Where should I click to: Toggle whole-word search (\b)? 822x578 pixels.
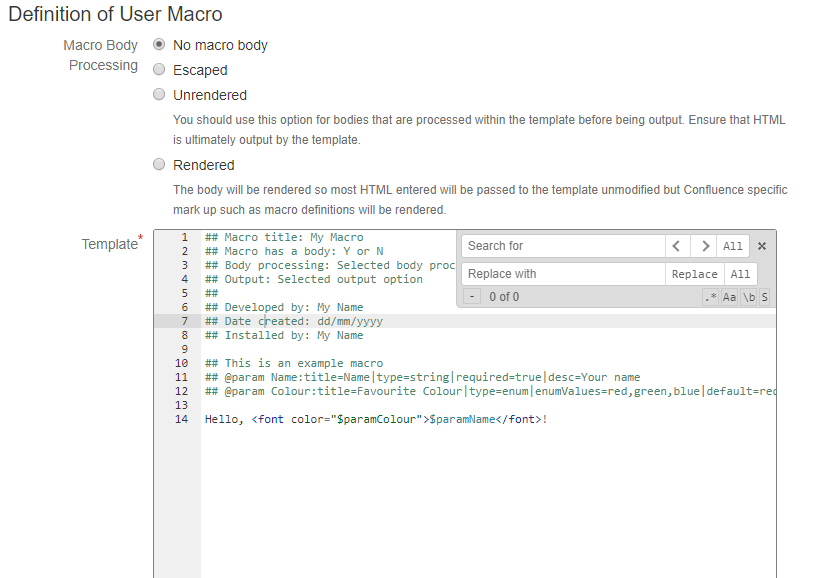point(749,297)
